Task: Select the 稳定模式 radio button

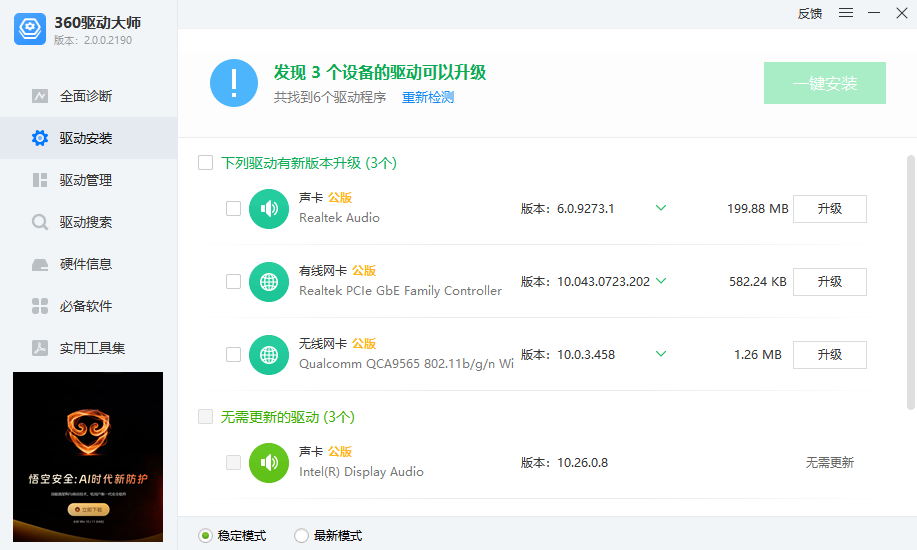Action: [x=205, y=535]
